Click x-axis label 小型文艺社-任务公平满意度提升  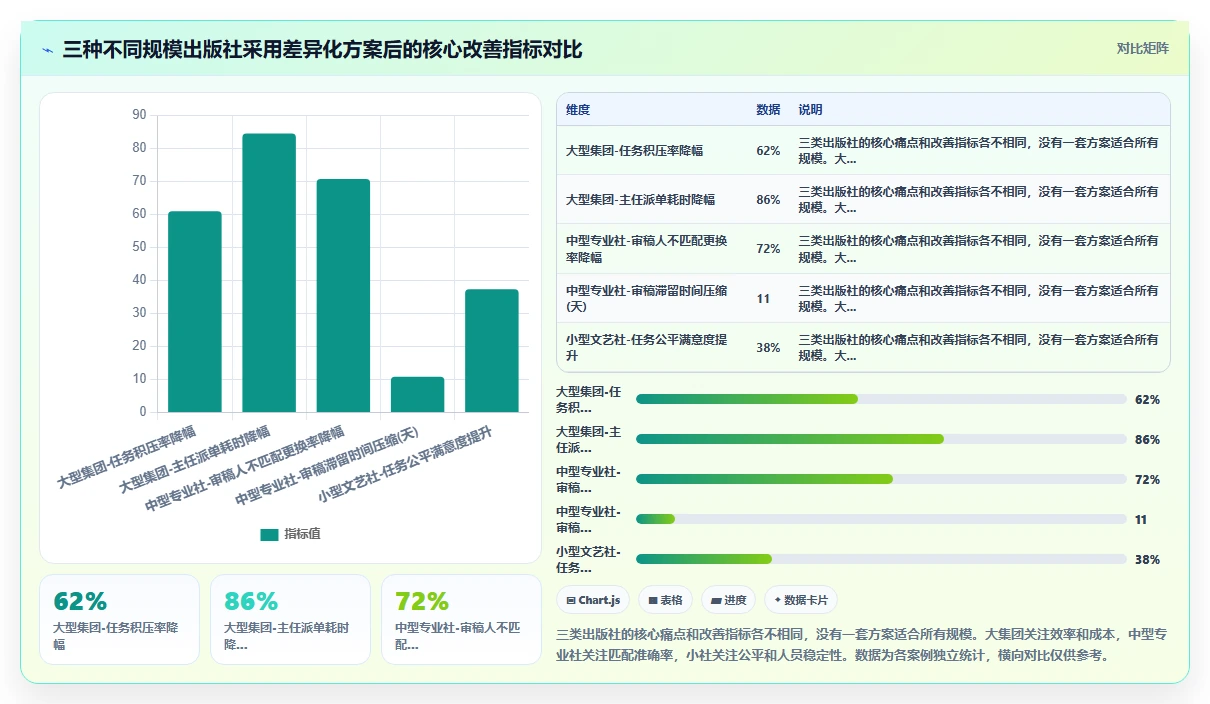point(405,466)
